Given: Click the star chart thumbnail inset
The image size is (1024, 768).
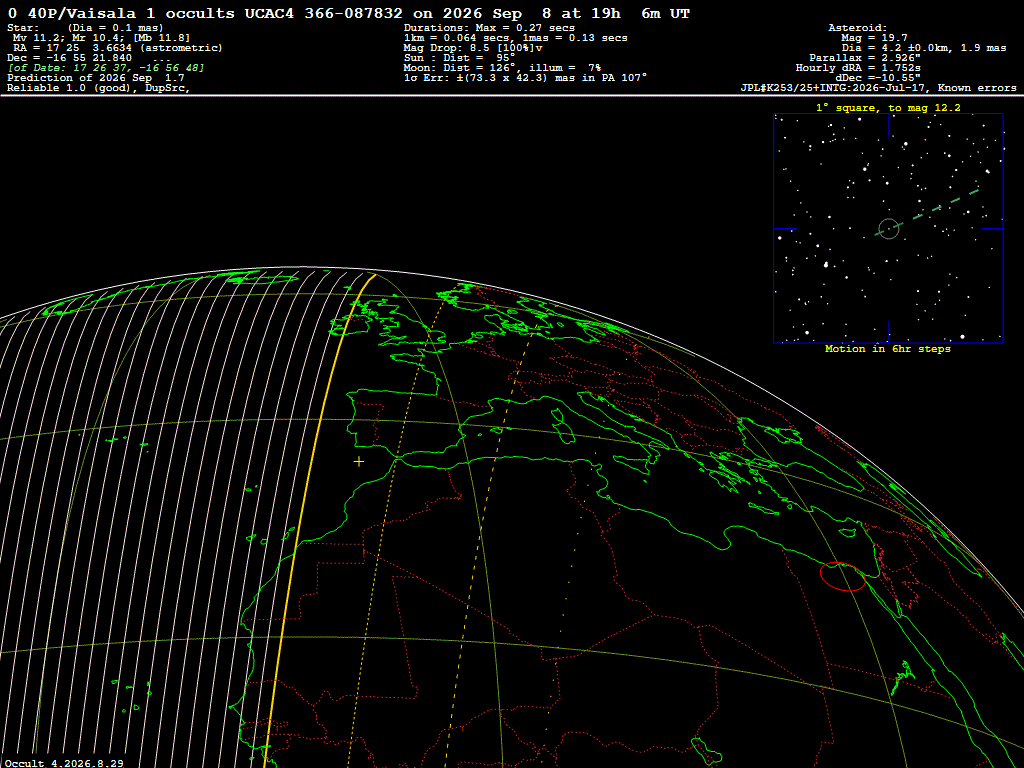Looking at the screenshot, I should pos(888,229).
